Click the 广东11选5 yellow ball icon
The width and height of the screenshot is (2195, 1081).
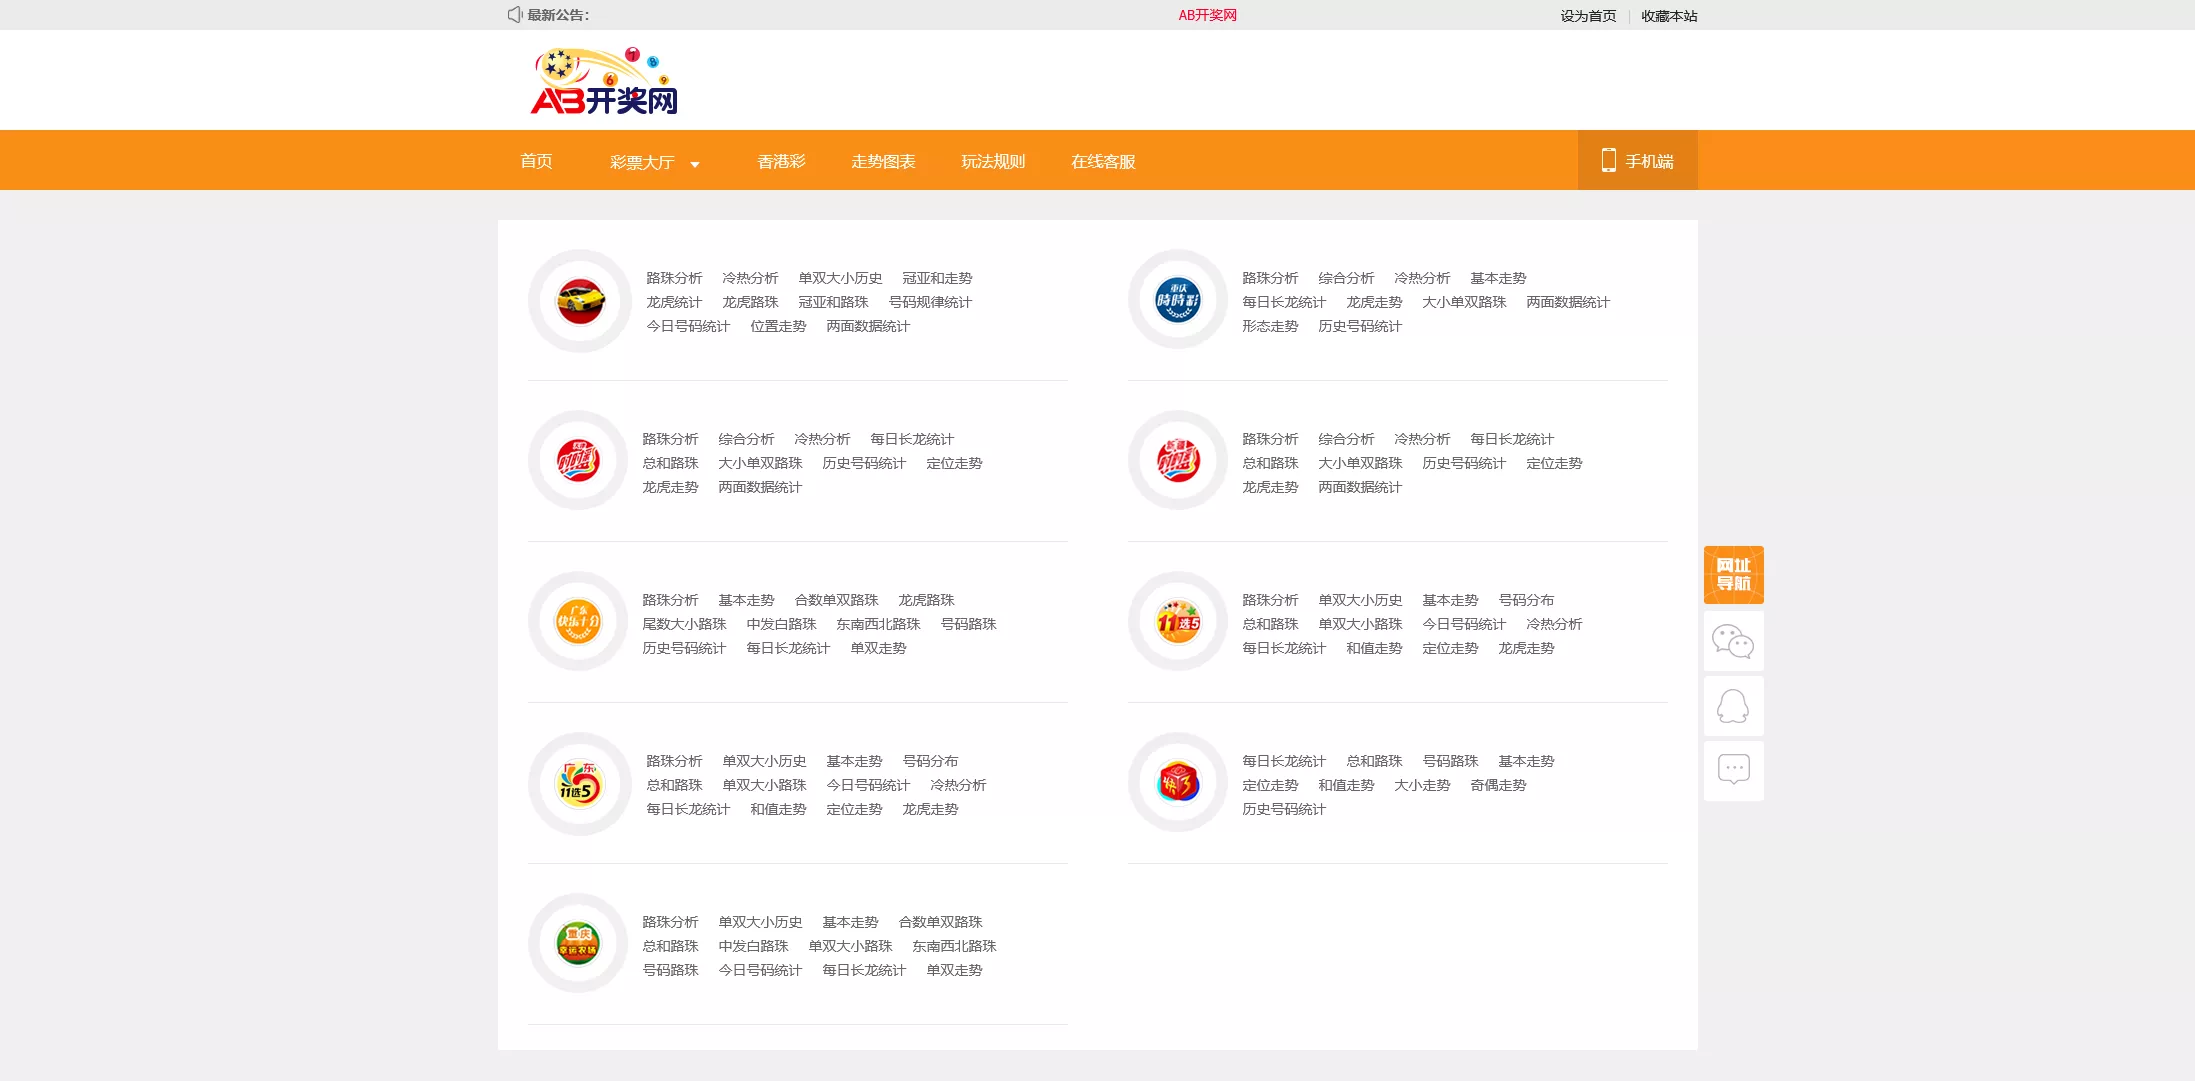(x=578, y=783)
